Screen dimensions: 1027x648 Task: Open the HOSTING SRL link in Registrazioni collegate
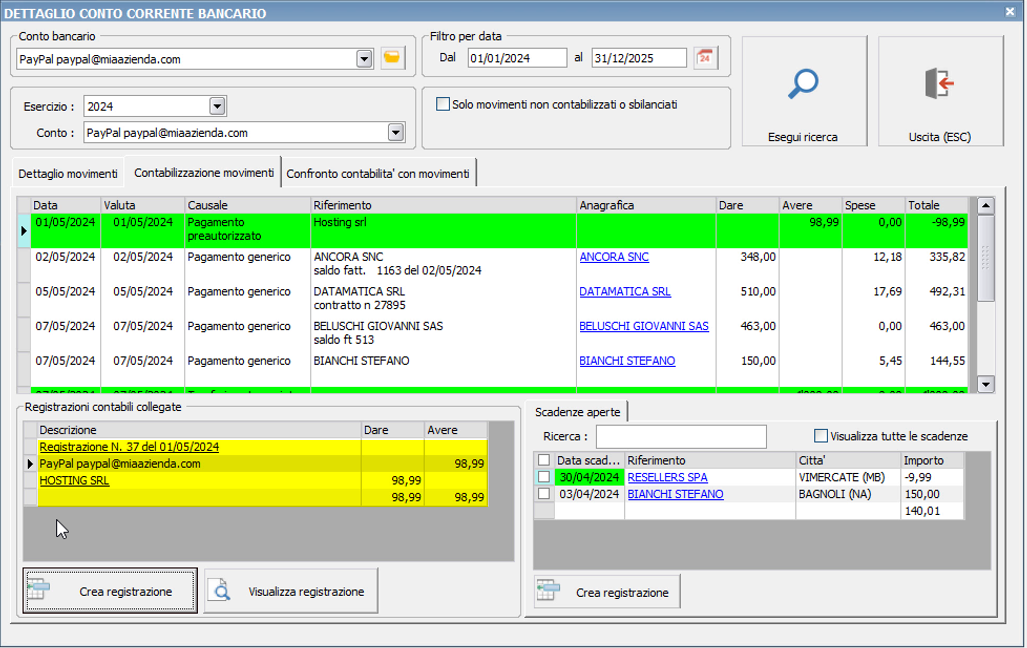(x=74, y=480)
